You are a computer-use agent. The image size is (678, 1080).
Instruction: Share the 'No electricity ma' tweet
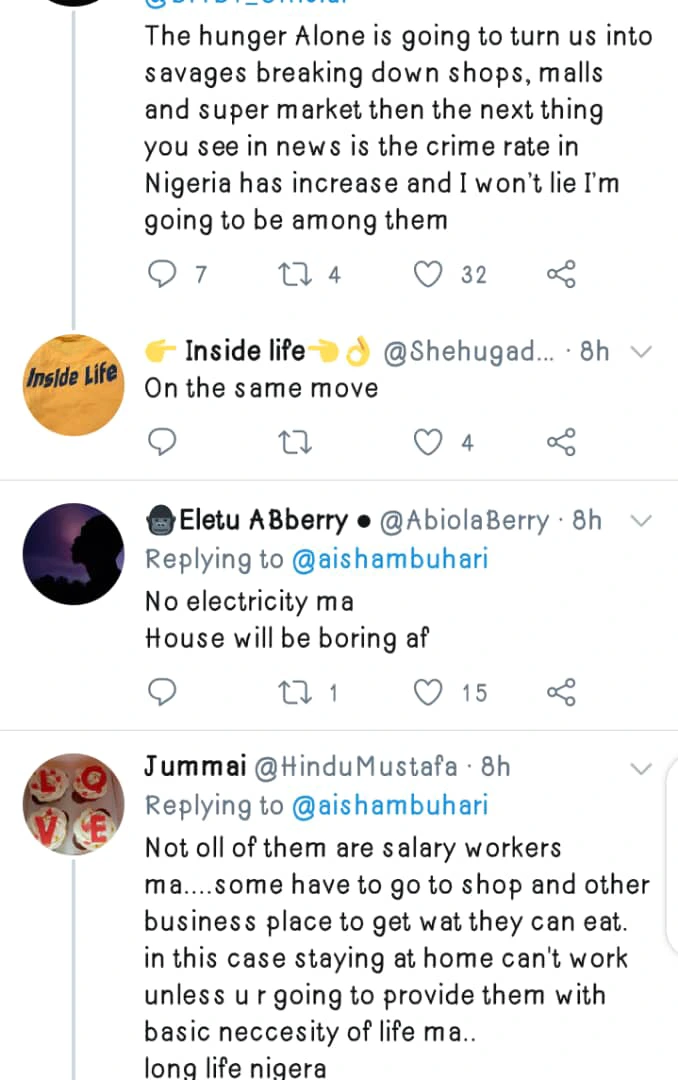tap(561, 692)
